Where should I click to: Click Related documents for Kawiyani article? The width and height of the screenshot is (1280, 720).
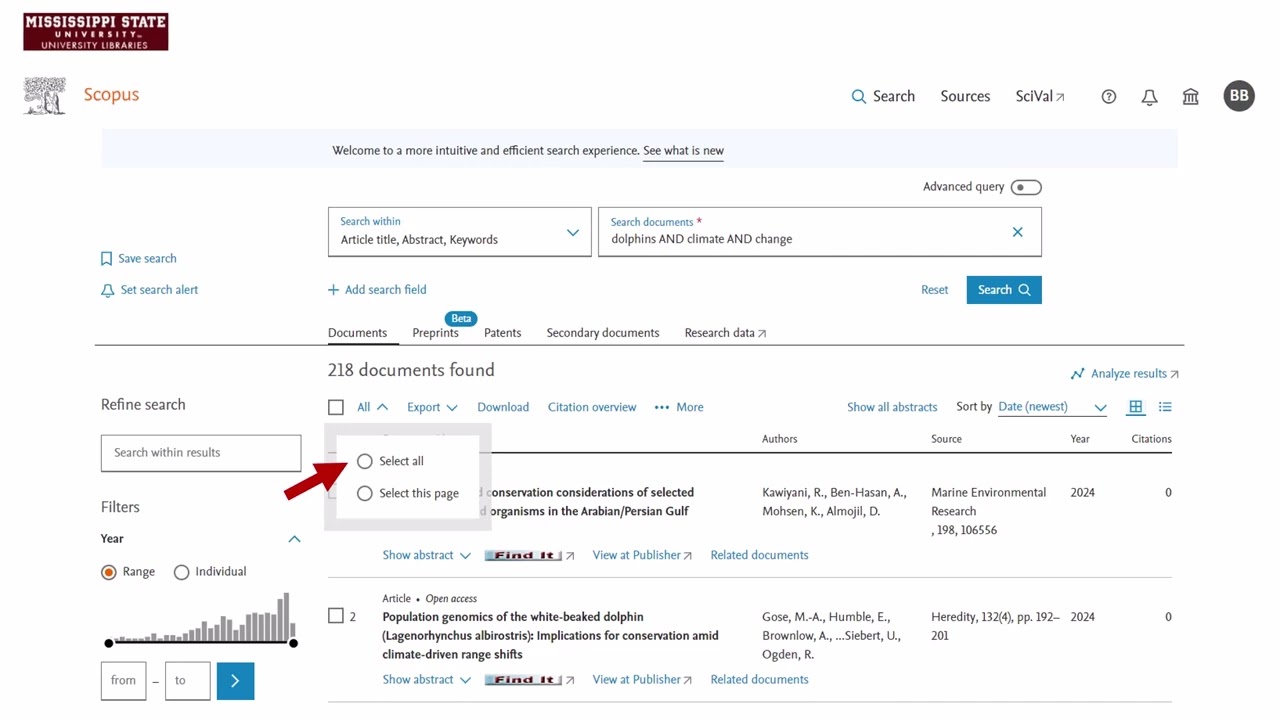[x=759, y=555]
